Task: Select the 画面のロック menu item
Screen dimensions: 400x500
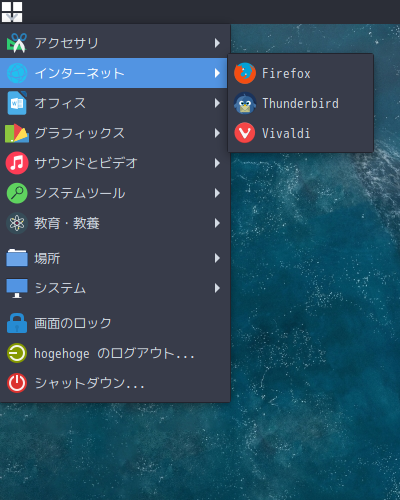Action: pyautogui.click(x=115, y=323)
